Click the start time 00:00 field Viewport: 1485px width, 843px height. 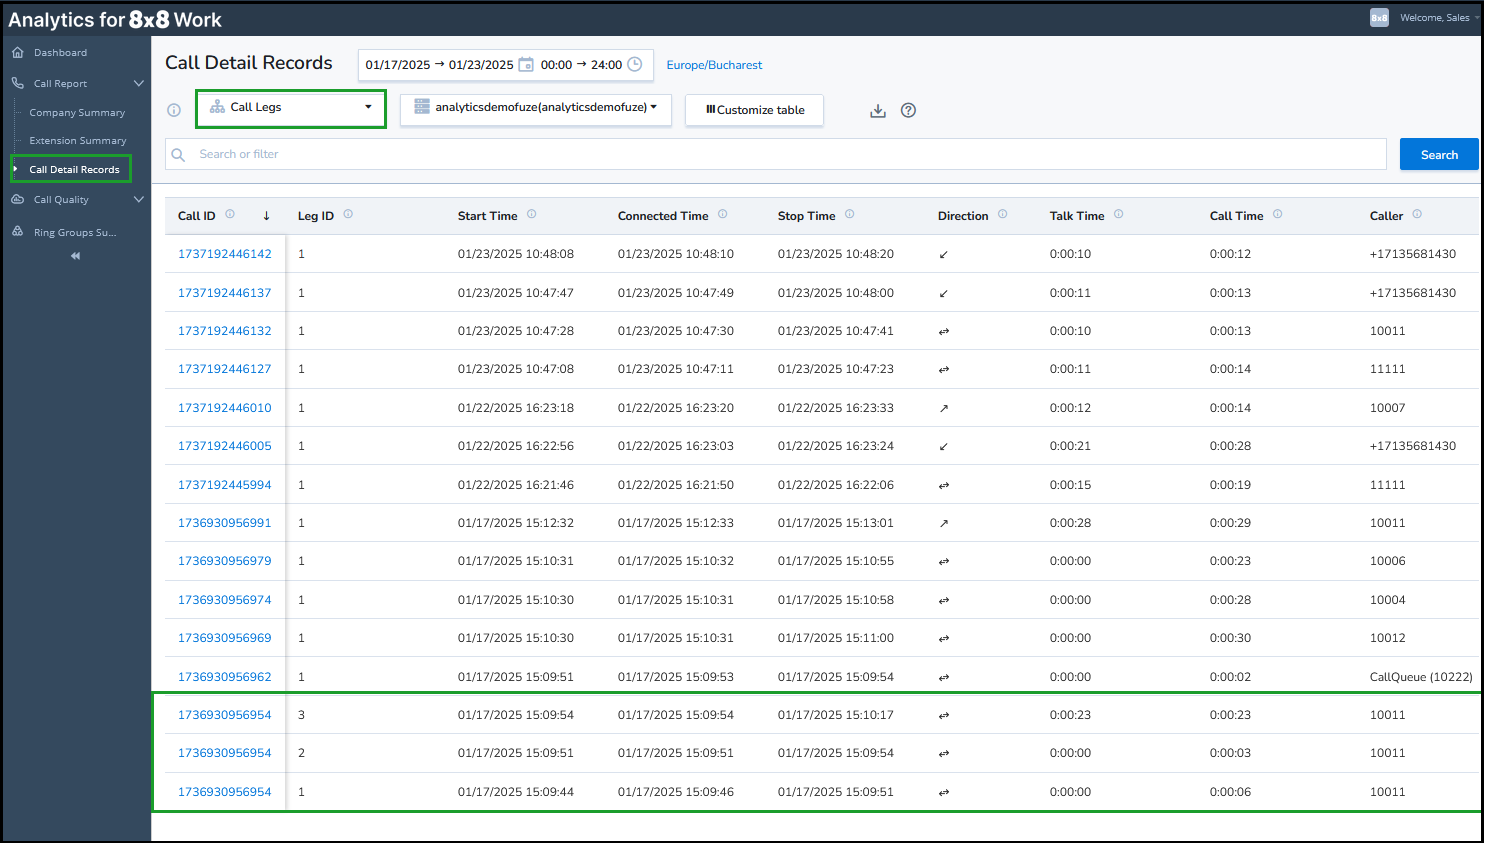pyautogui.click(x=556, y=65)
